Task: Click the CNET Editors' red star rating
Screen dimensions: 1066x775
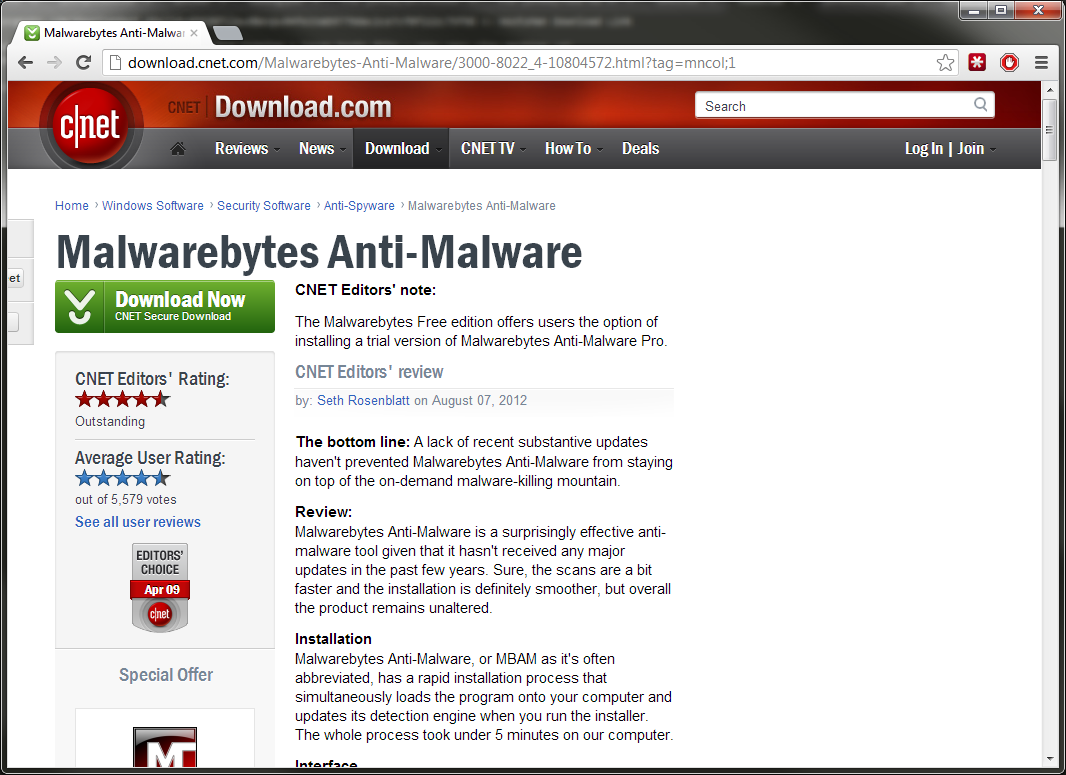Action: pos(122,400)
